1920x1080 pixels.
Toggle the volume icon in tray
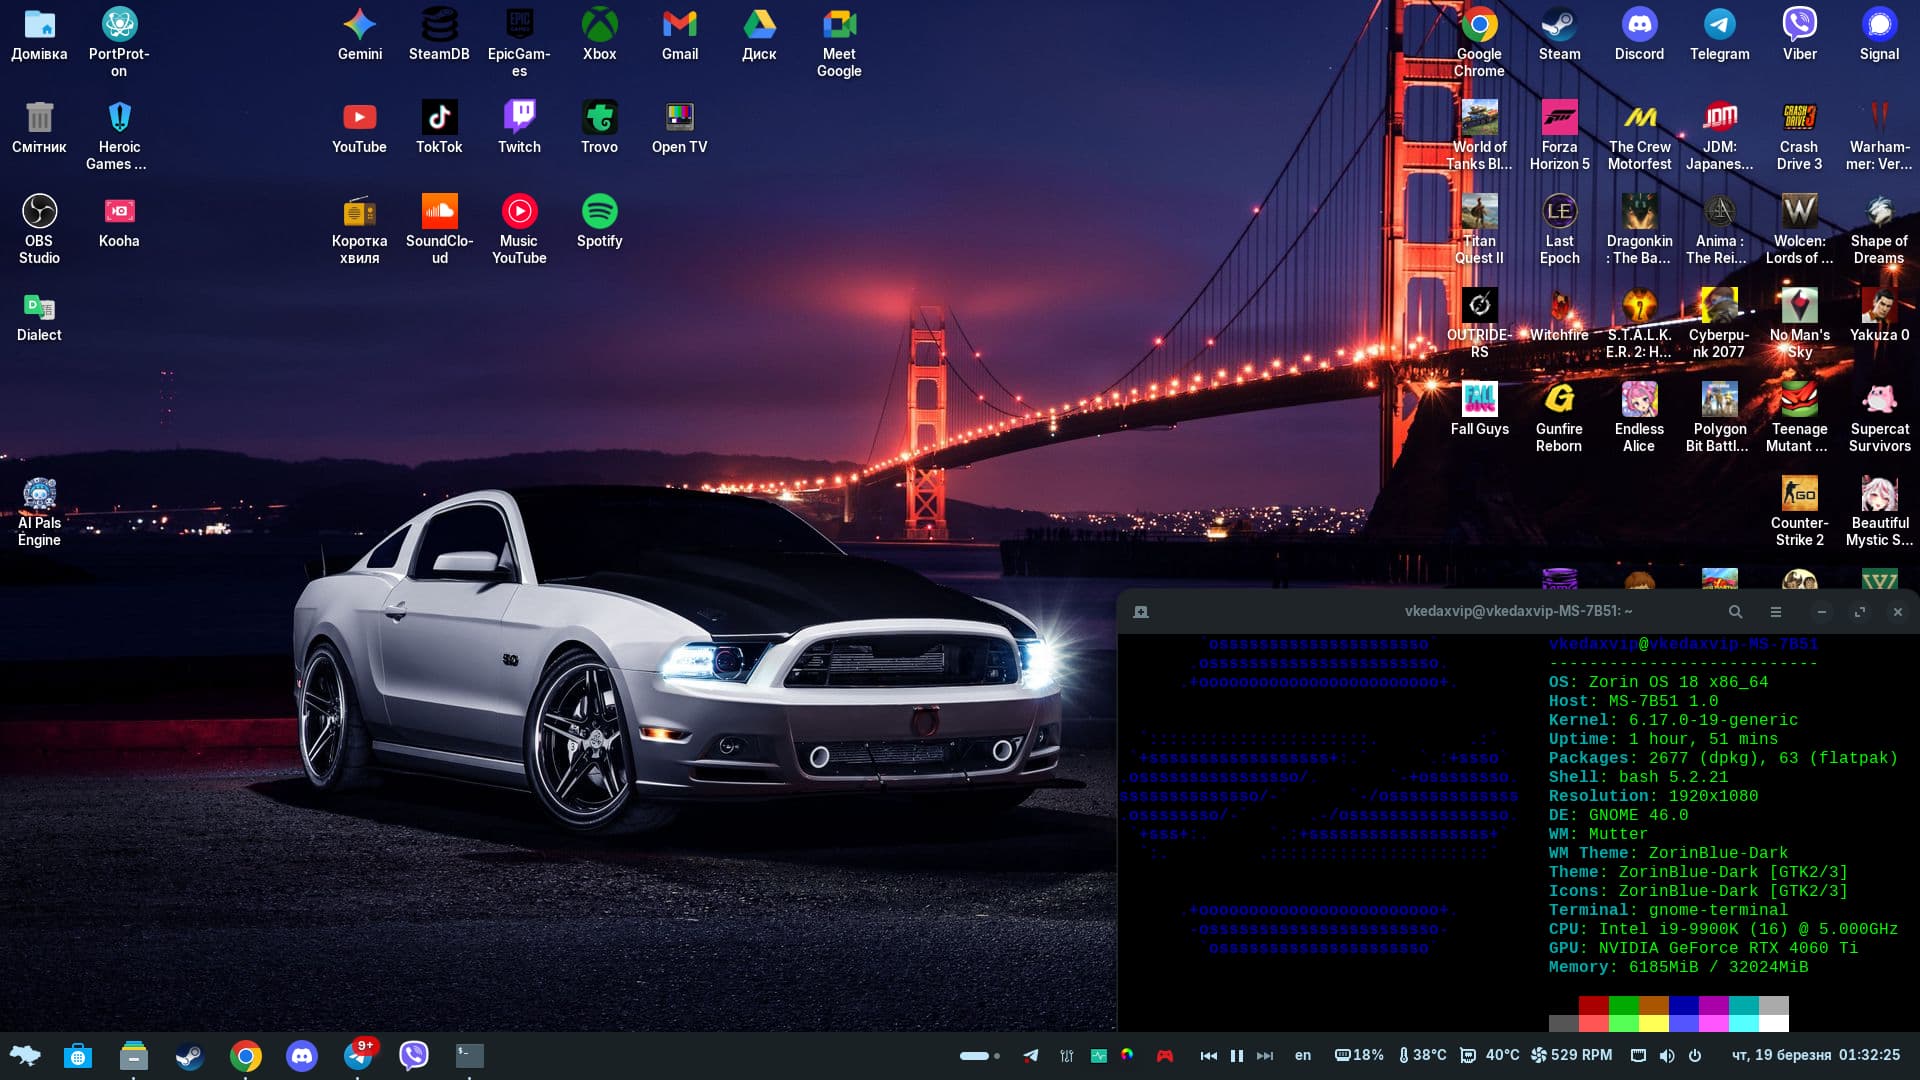(x=1667, y=1056)
